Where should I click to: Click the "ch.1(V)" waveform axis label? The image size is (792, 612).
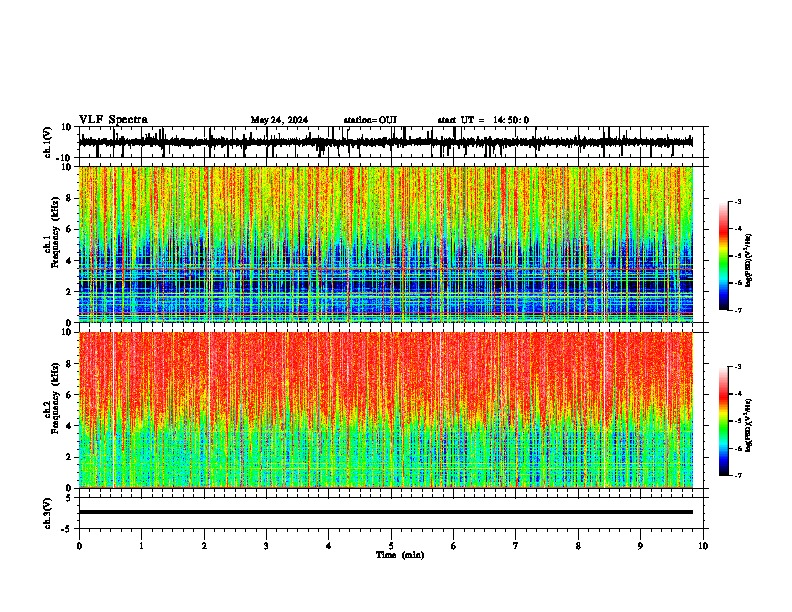tap(48, 142)
